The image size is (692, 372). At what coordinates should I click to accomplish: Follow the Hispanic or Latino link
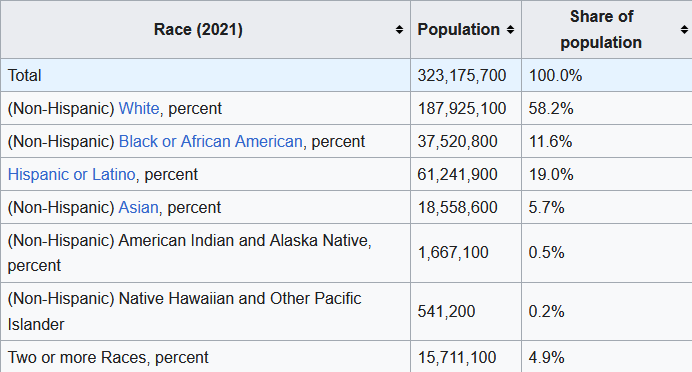coord(71,174)
